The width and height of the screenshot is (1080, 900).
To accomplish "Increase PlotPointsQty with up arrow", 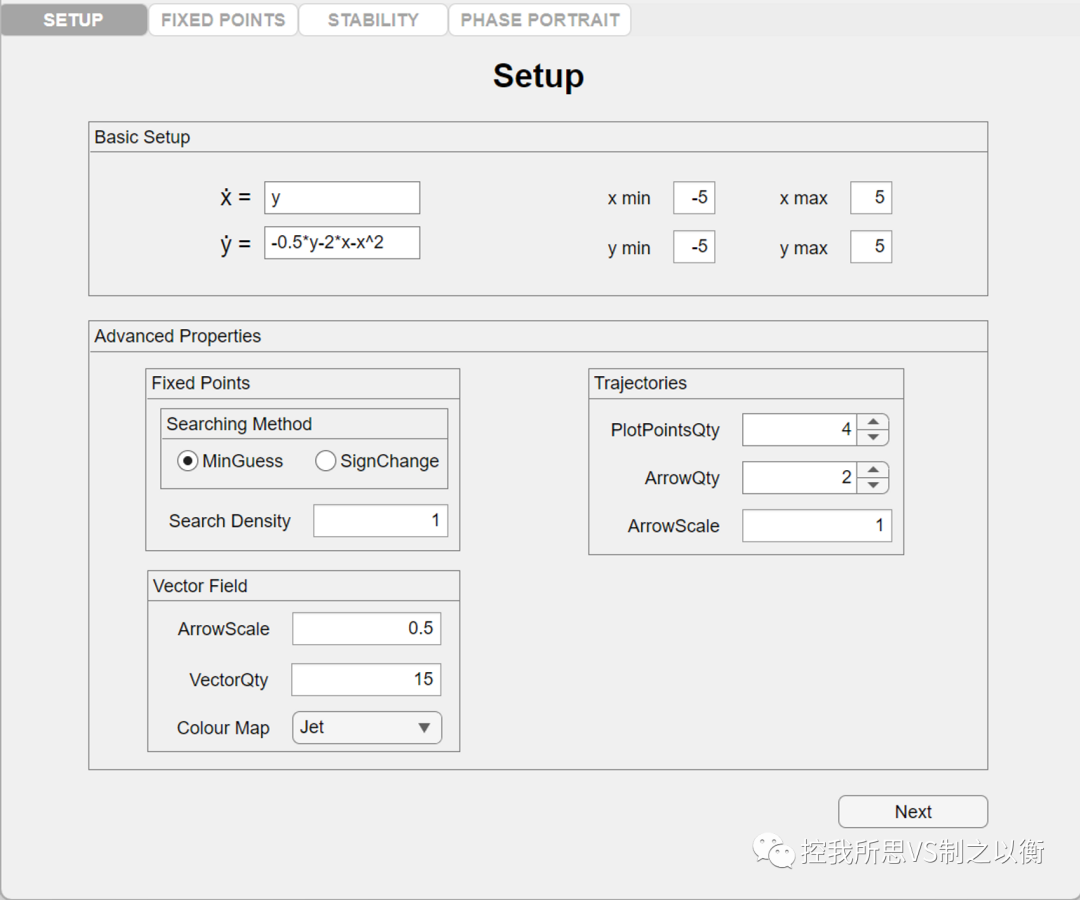I will [873, 422].
